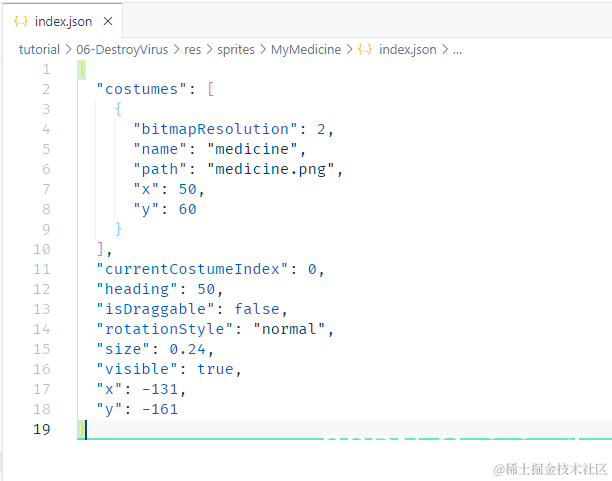
Task: Click the opening brace on line 1
Action: click(82, 69)
